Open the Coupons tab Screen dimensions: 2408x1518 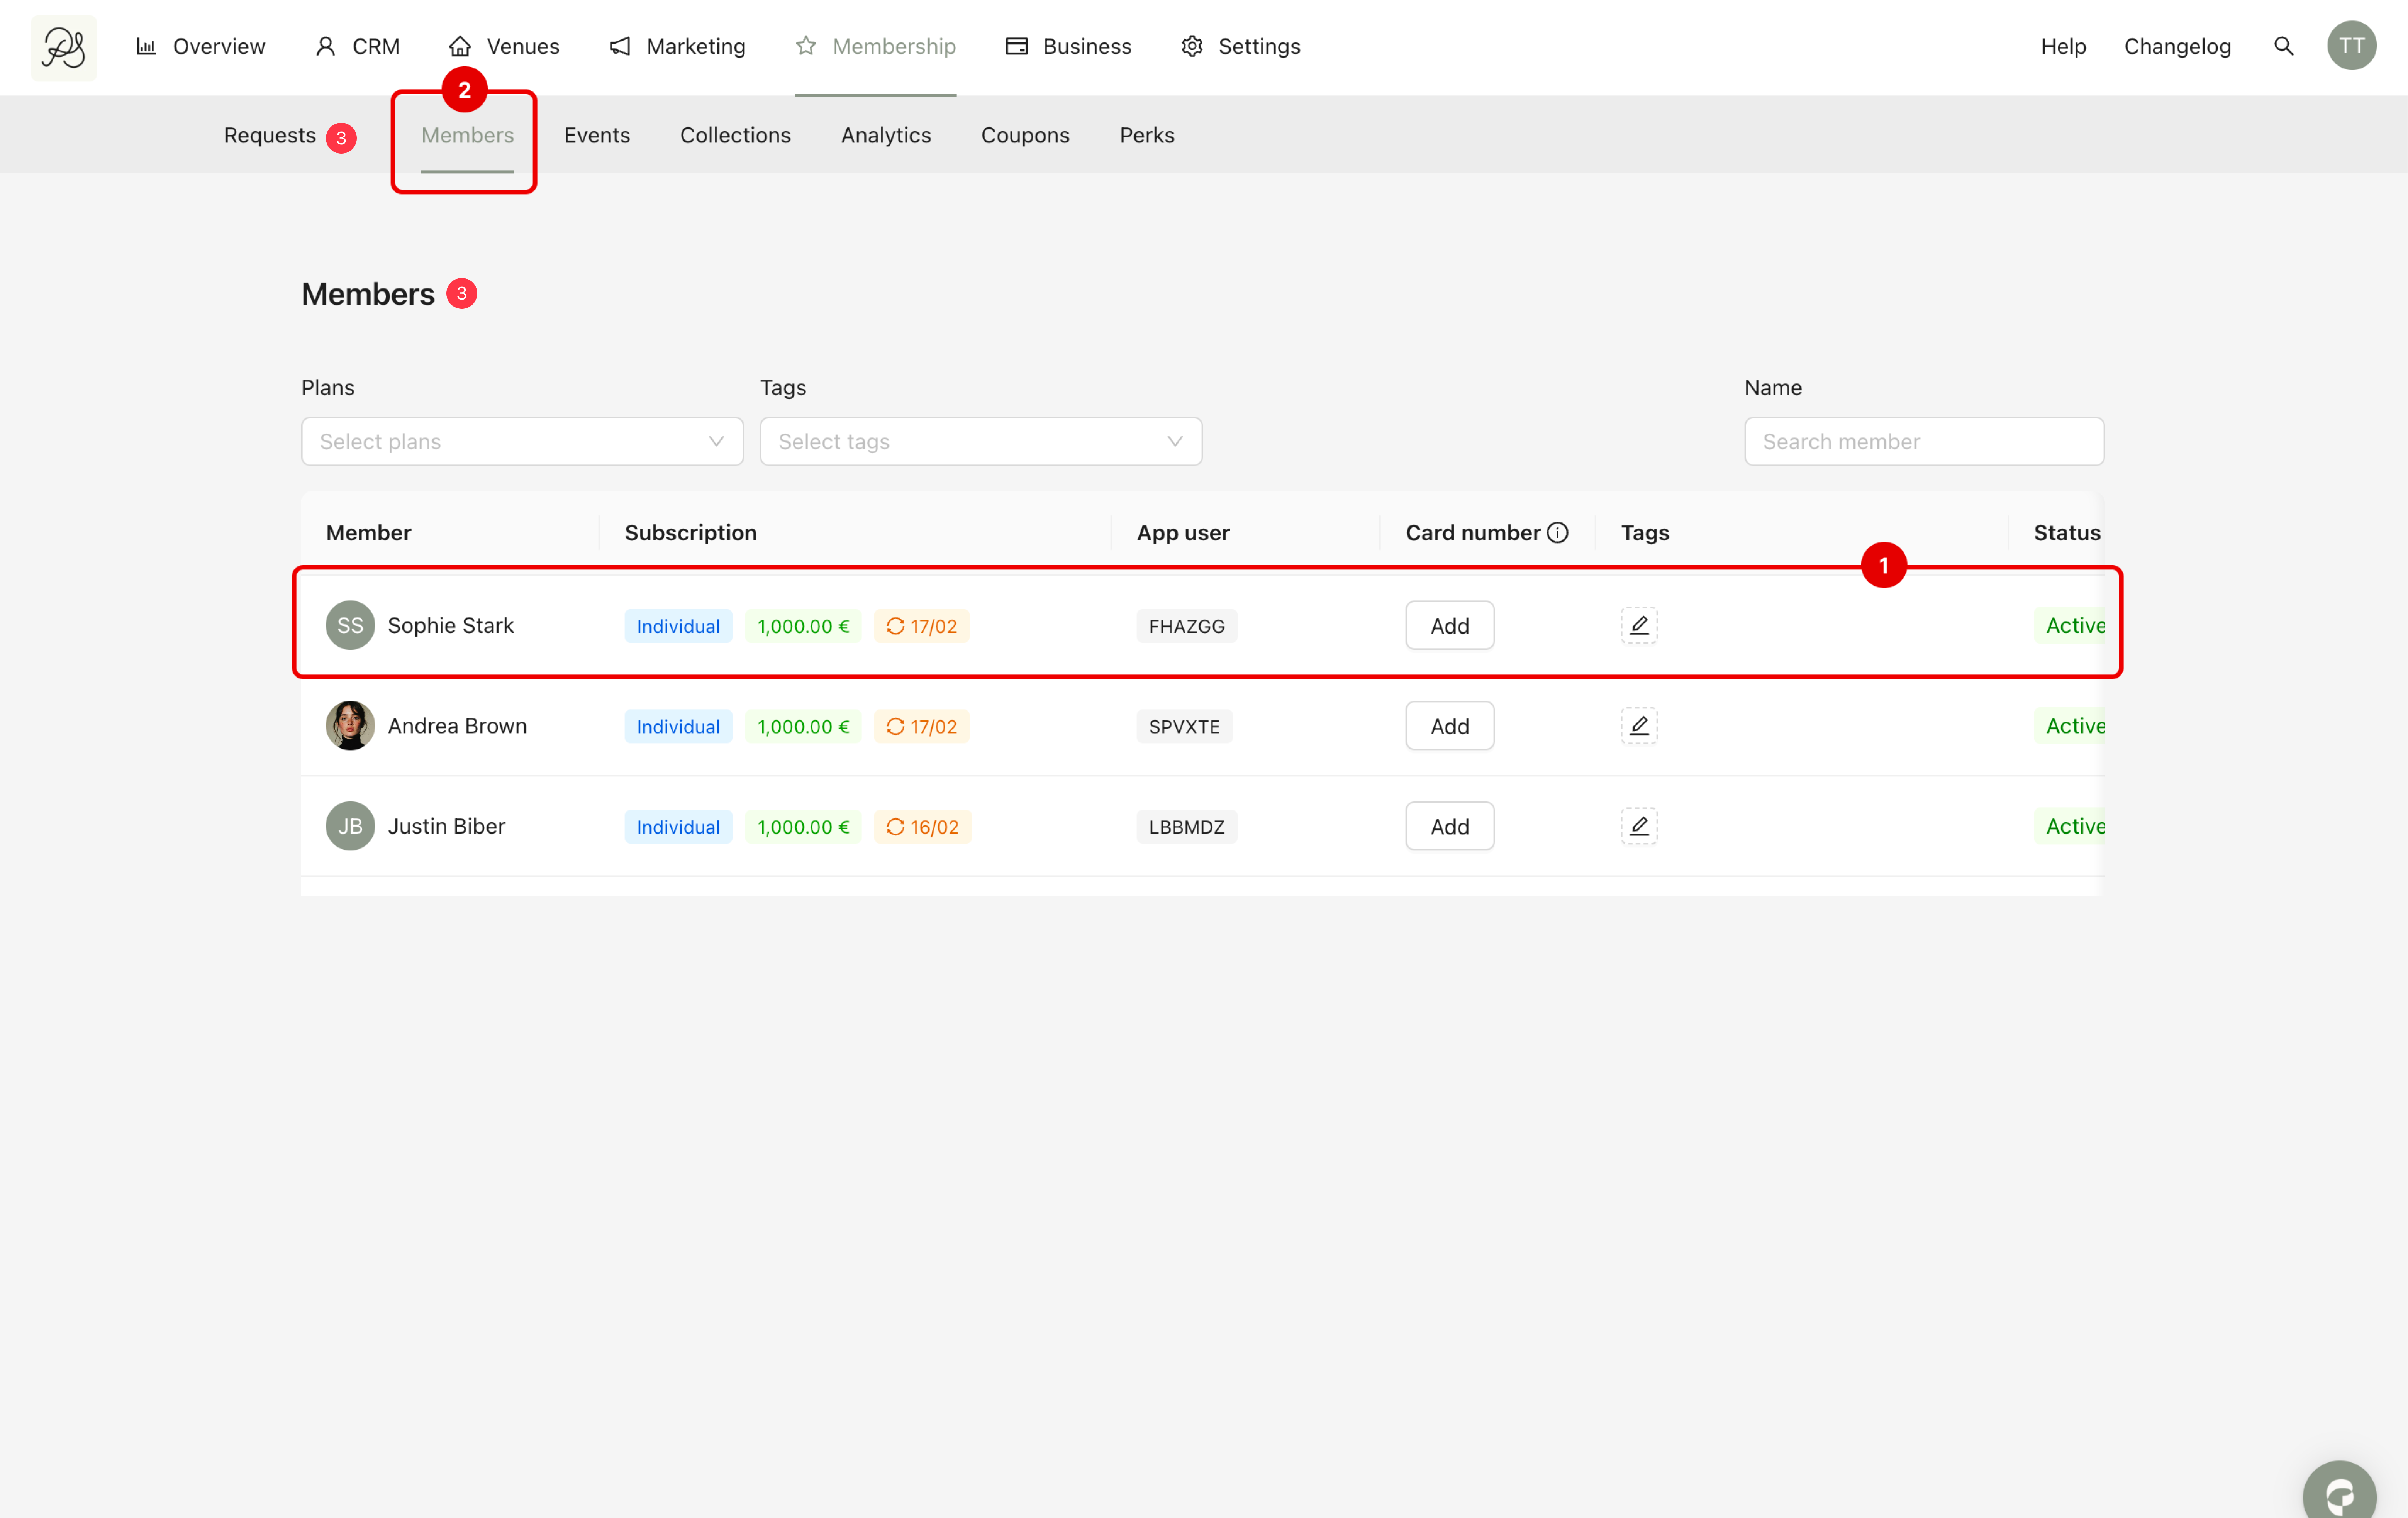[x=1024, y=135]
